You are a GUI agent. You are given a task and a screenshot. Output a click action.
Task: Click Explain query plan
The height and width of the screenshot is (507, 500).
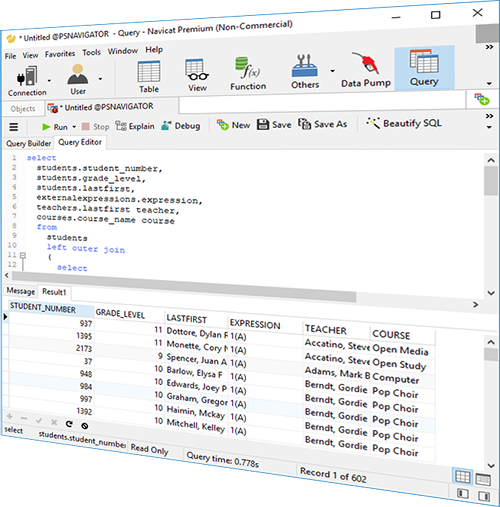pyautogui.click(x=135, y=126)
